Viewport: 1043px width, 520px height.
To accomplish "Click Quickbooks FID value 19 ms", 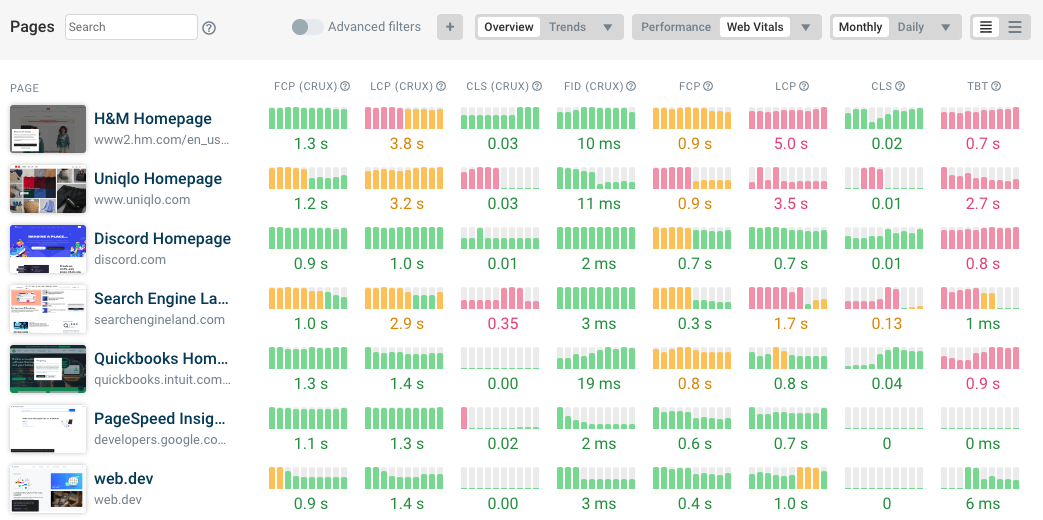I will click(x=599, y=384).
